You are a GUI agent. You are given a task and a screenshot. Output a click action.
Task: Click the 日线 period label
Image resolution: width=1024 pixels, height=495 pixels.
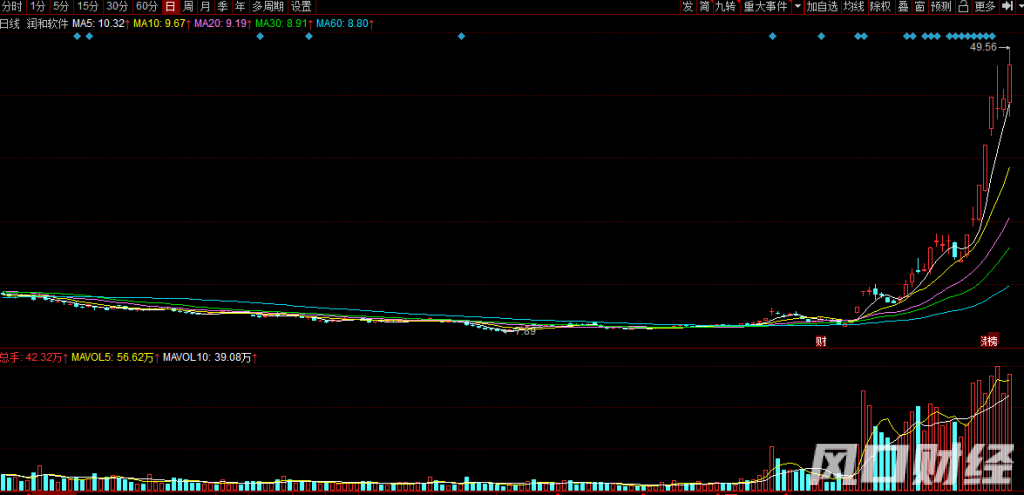[x=10, y=24]
